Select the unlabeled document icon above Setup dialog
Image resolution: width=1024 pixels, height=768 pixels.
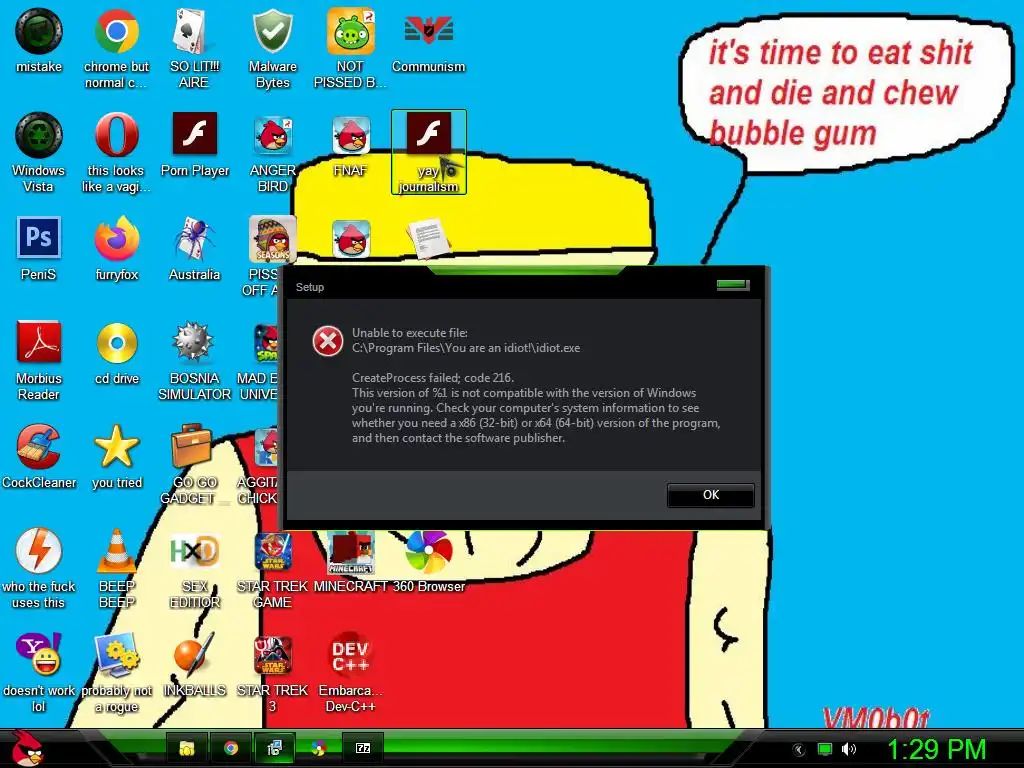click(428, 239)
